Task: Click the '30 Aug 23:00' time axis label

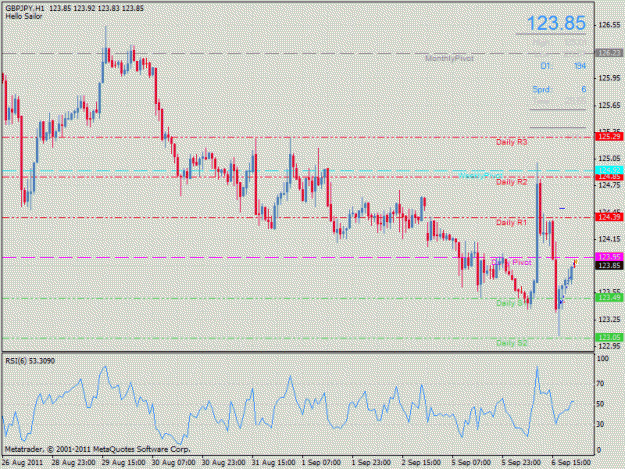Action: click(223, 463)
